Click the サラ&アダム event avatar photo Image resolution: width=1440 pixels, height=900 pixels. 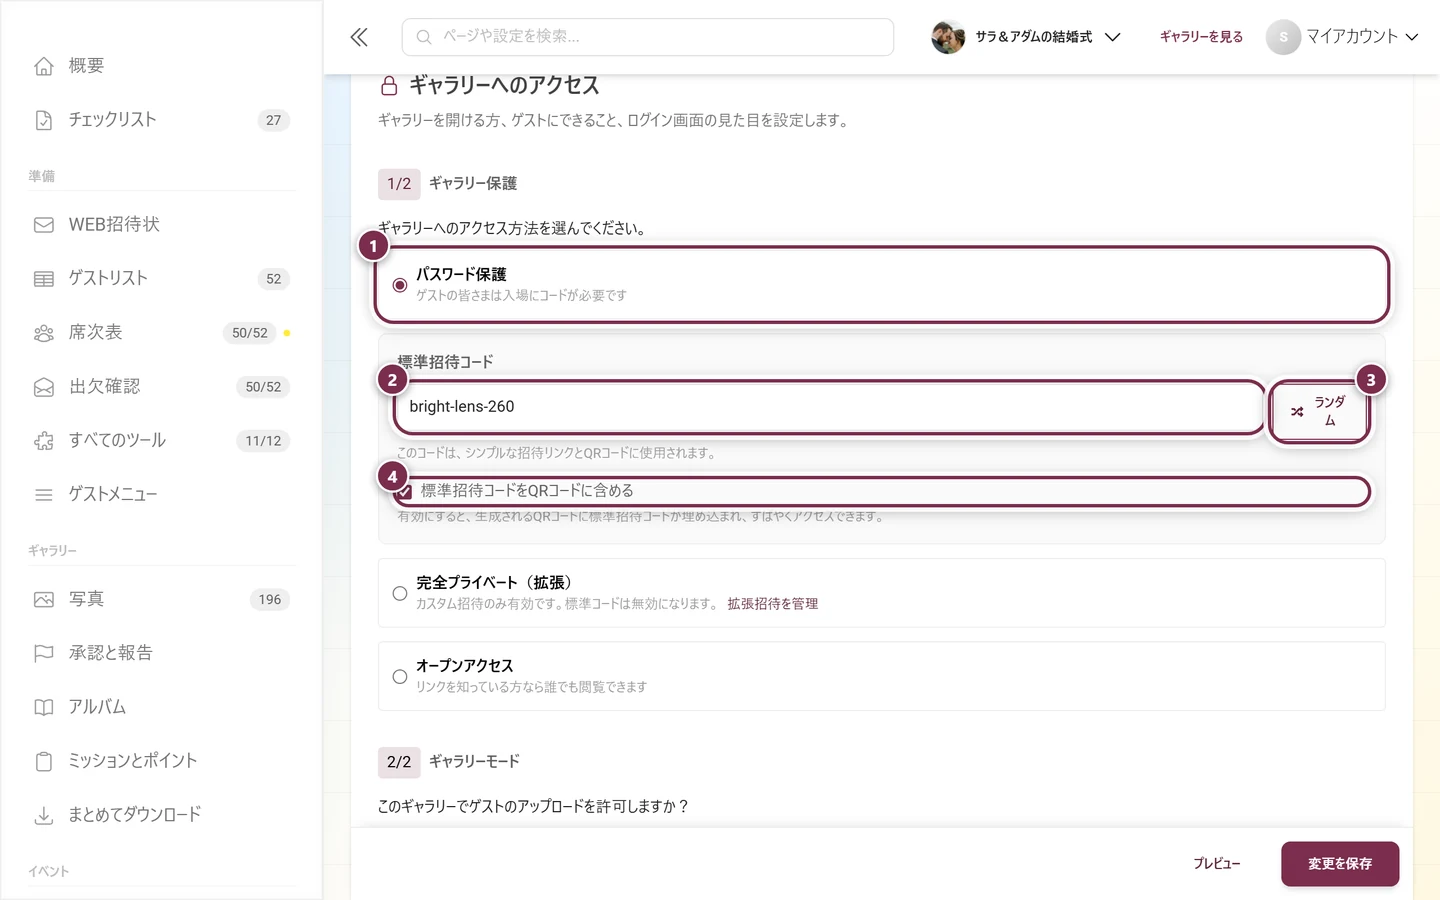tap(948, 37)
